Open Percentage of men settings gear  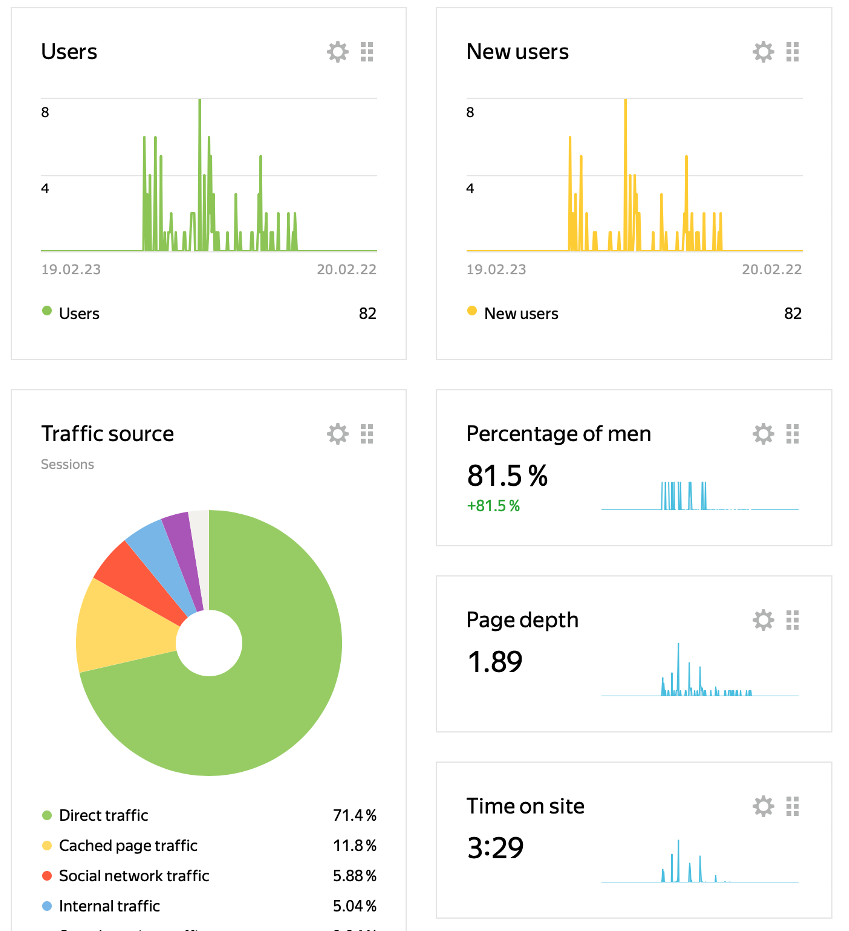click(x=763, y=434)
